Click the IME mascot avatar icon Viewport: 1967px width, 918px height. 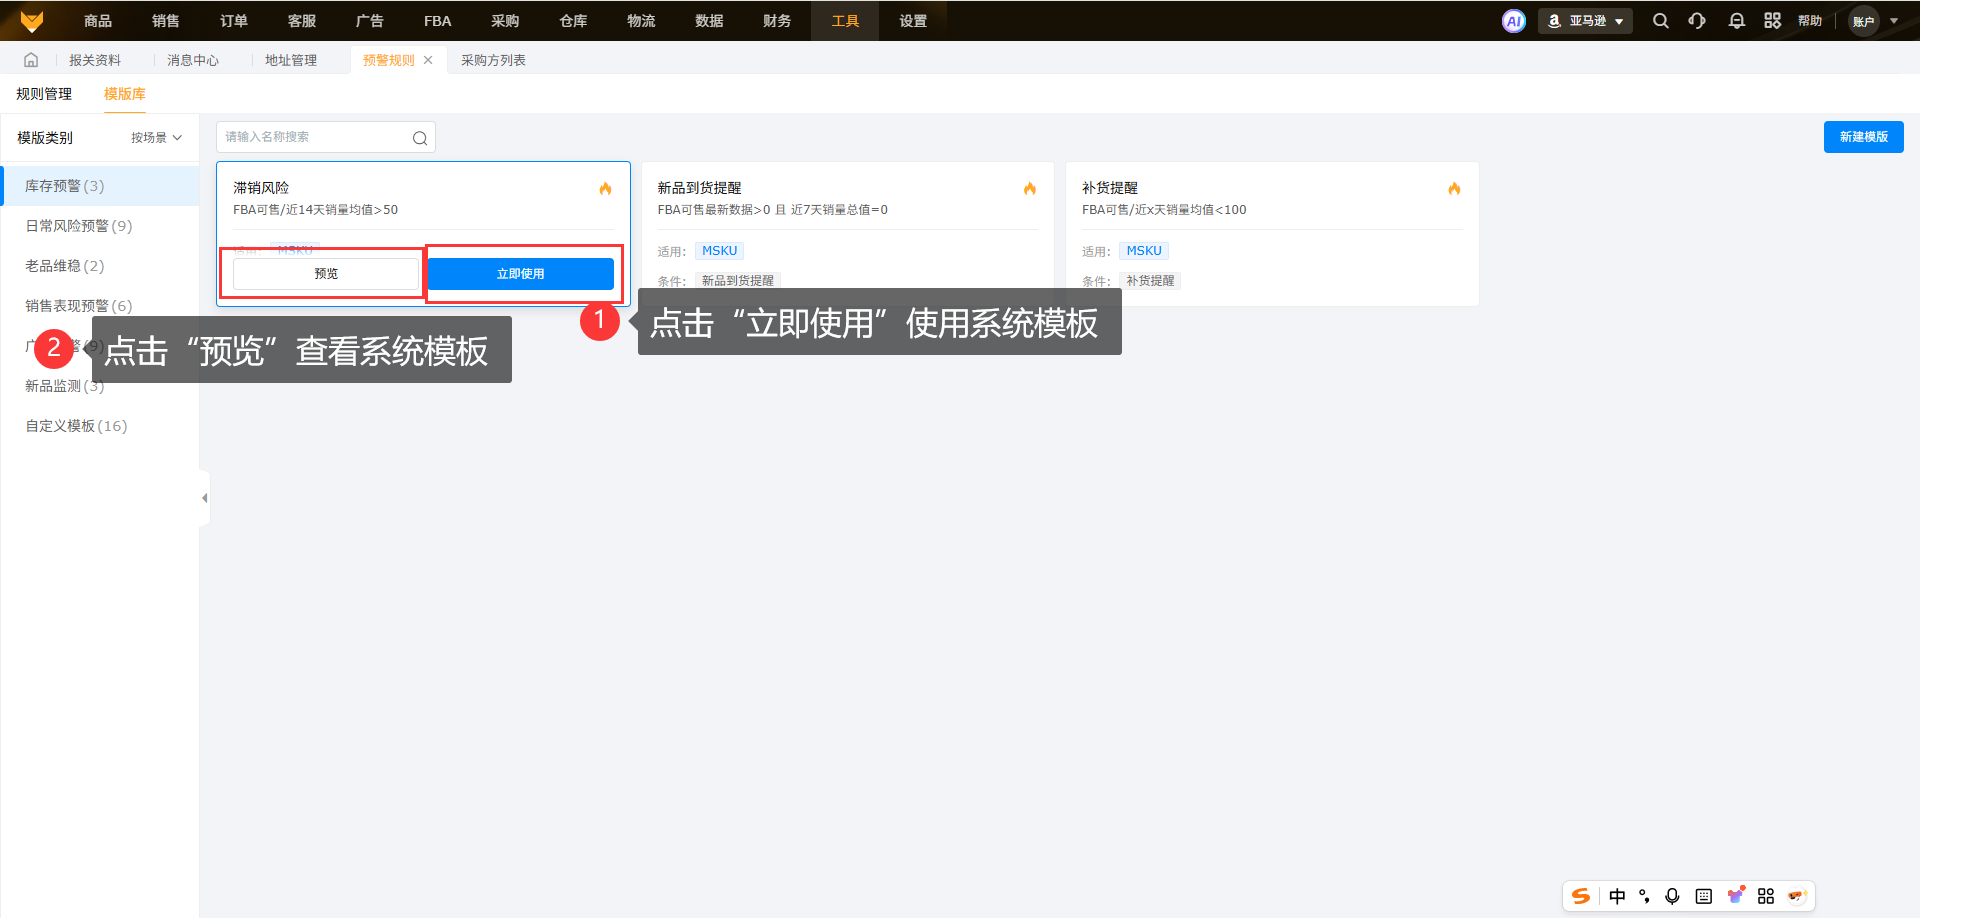1797,896
